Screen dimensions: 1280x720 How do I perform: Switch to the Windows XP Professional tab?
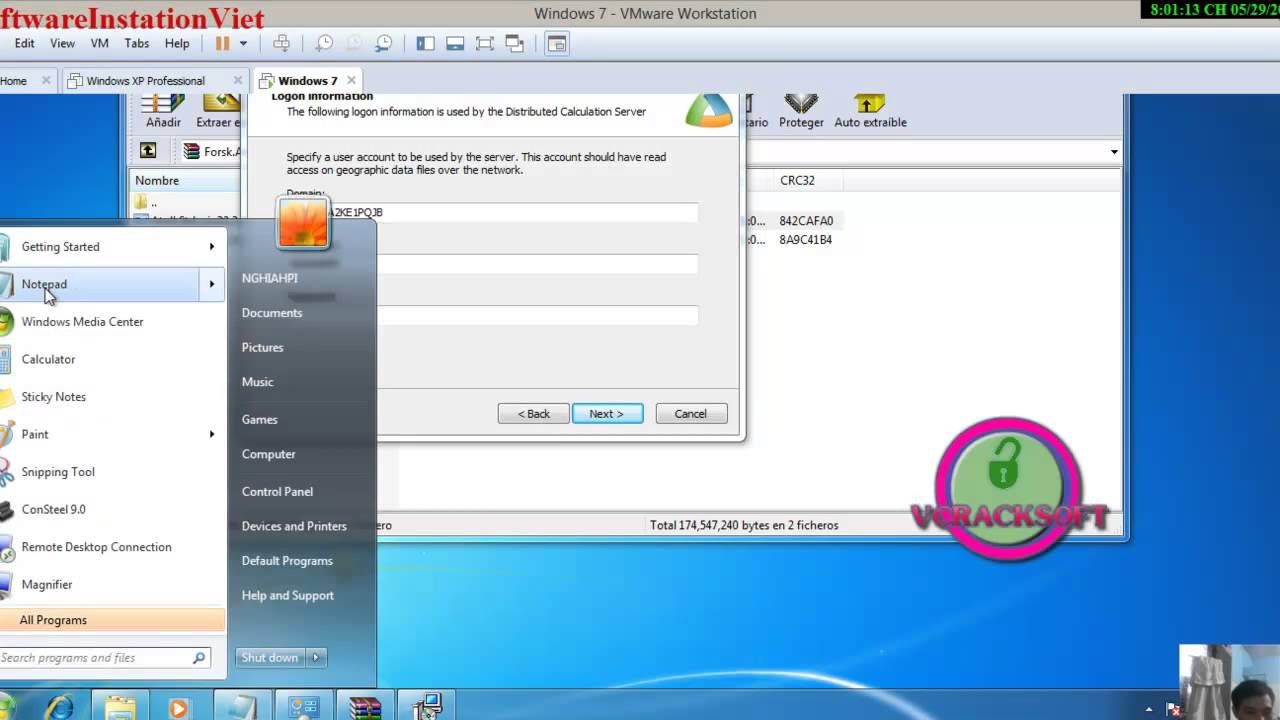(x=145, y=81)
